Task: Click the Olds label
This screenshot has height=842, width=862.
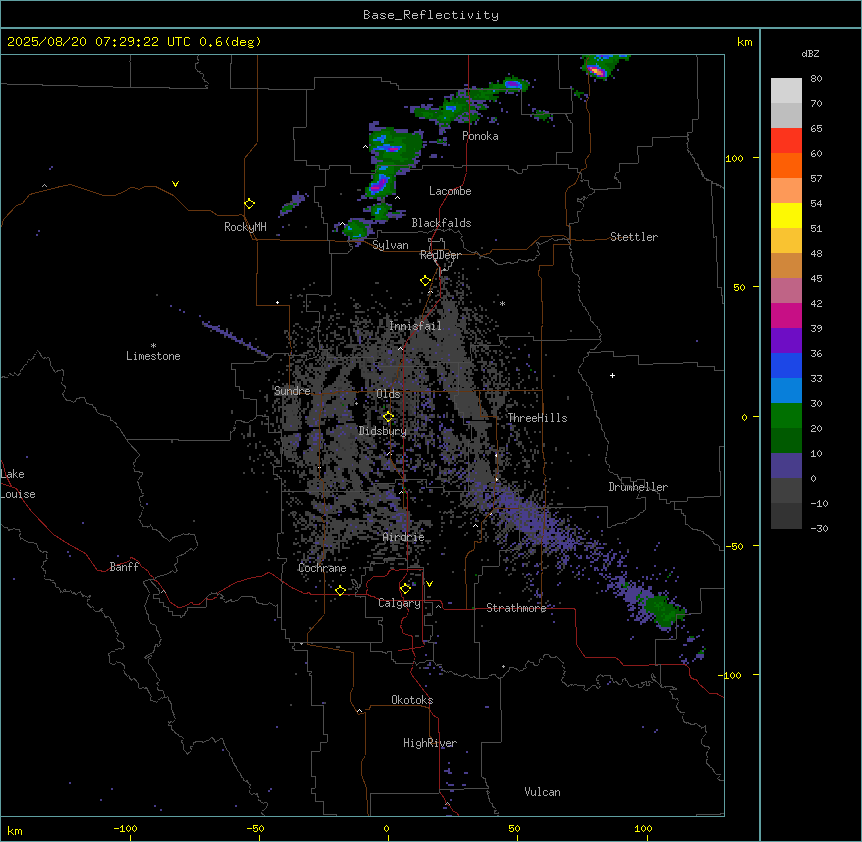Action: click(x=388, y=394)
